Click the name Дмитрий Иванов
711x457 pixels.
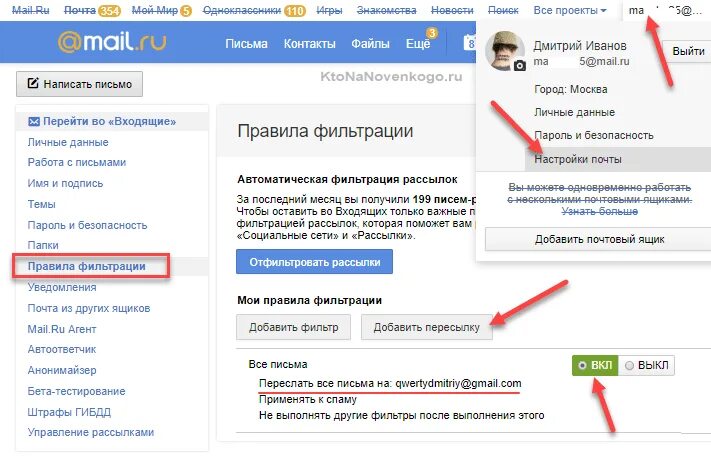coord(580,45)
